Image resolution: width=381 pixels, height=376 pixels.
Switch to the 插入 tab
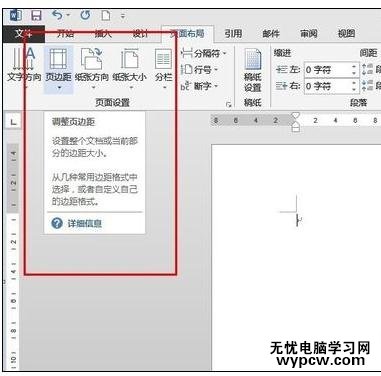coord(103,34)
